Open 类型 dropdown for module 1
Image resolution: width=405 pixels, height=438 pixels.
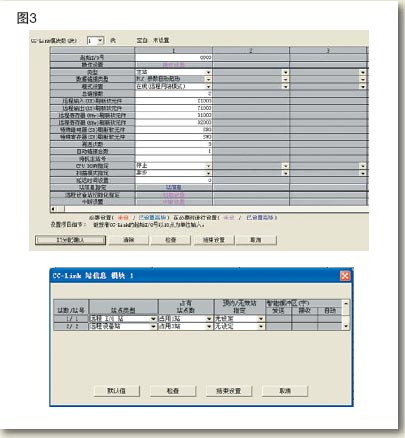[x=208, y=72]
